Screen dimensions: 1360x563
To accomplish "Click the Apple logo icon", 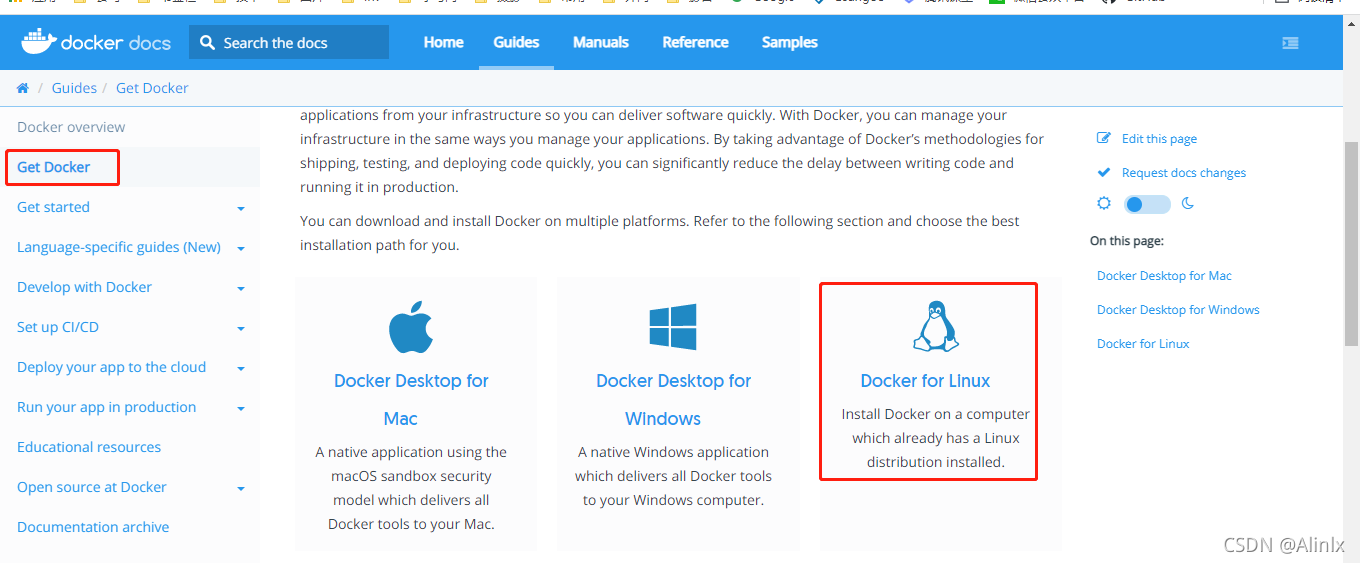I will [411, 326].
